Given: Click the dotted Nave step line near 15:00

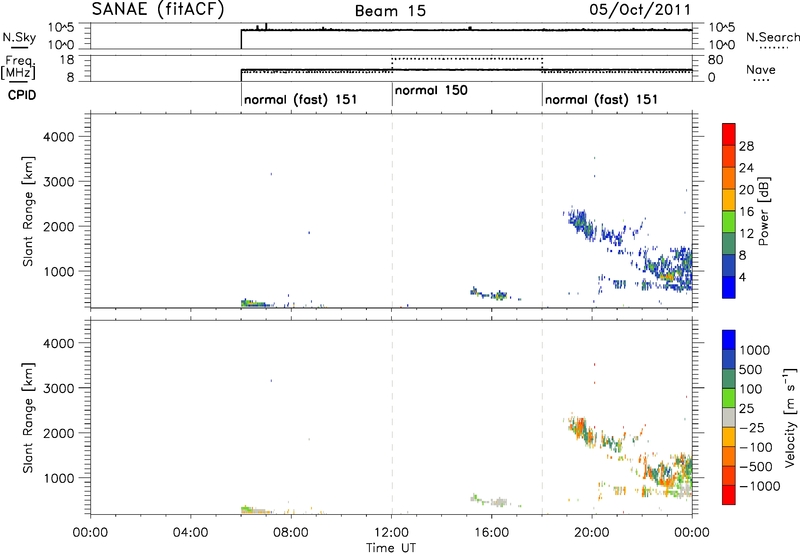Looking at the screenshot, I should 467,59.
